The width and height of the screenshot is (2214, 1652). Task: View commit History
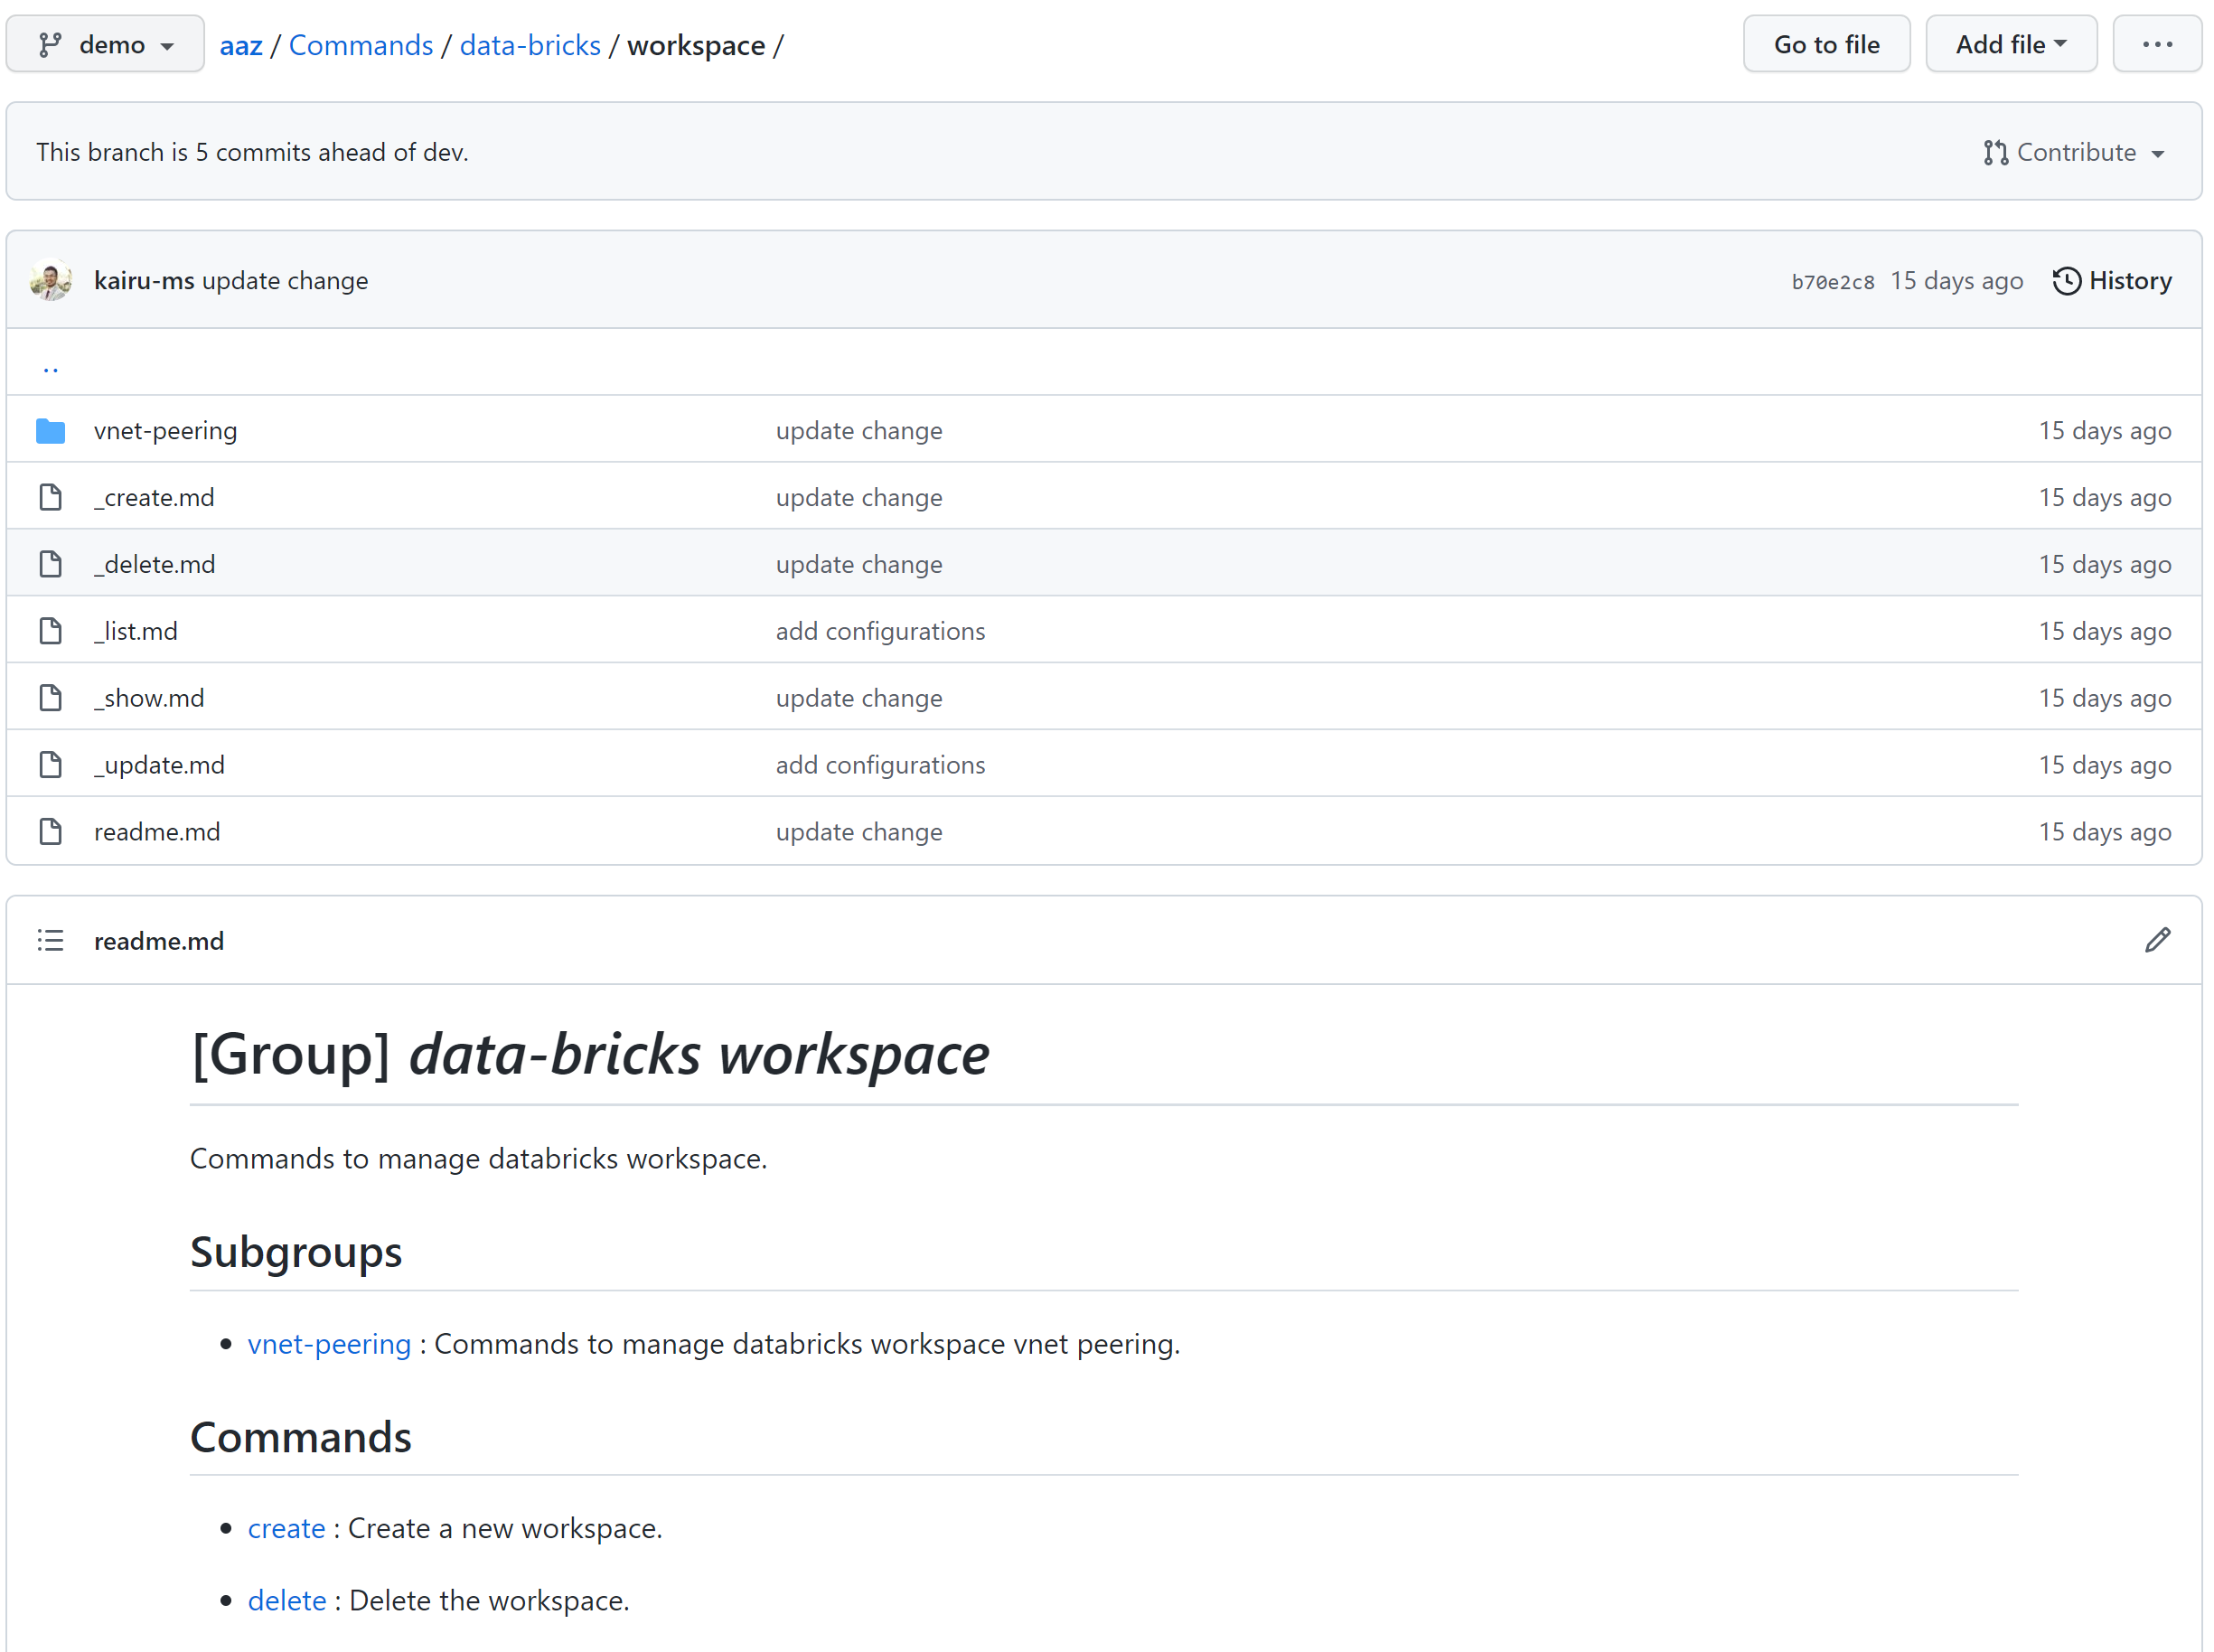(x=2112, y=281)
